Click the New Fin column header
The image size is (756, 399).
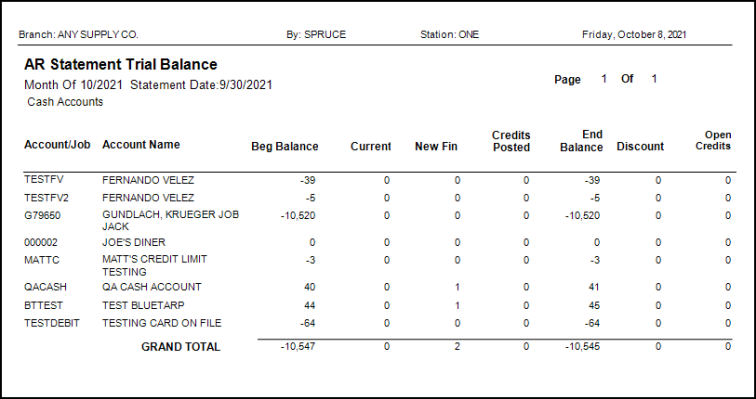(x=436, y=146)
